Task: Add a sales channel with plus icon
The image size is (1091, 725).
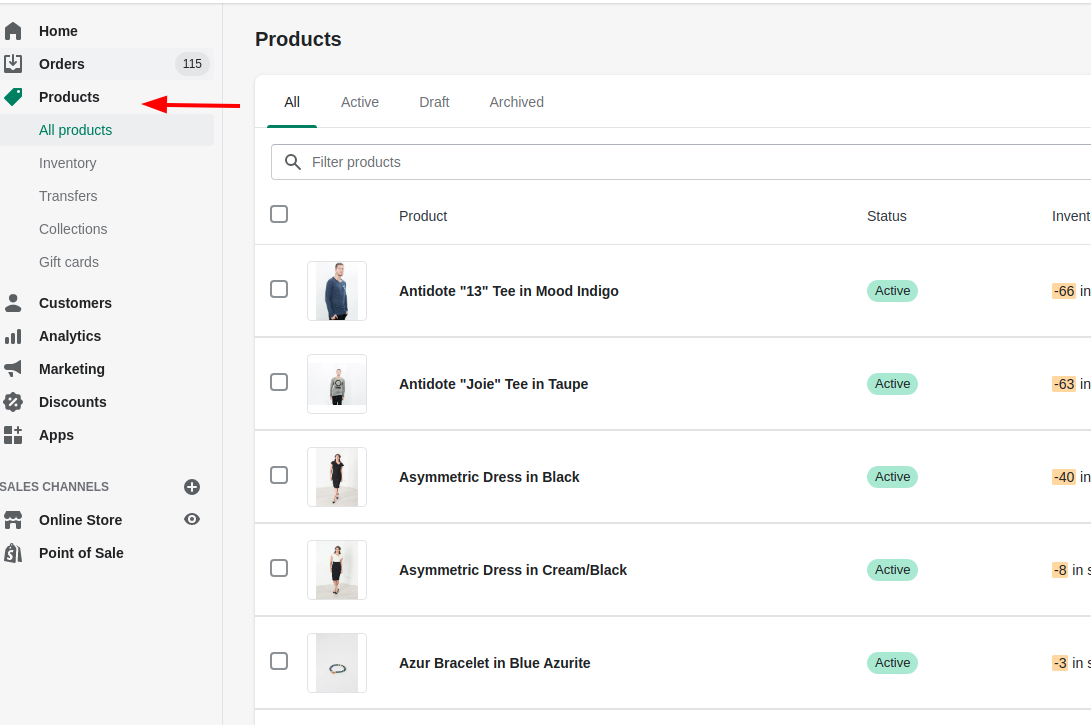Action: pos(192,487)
